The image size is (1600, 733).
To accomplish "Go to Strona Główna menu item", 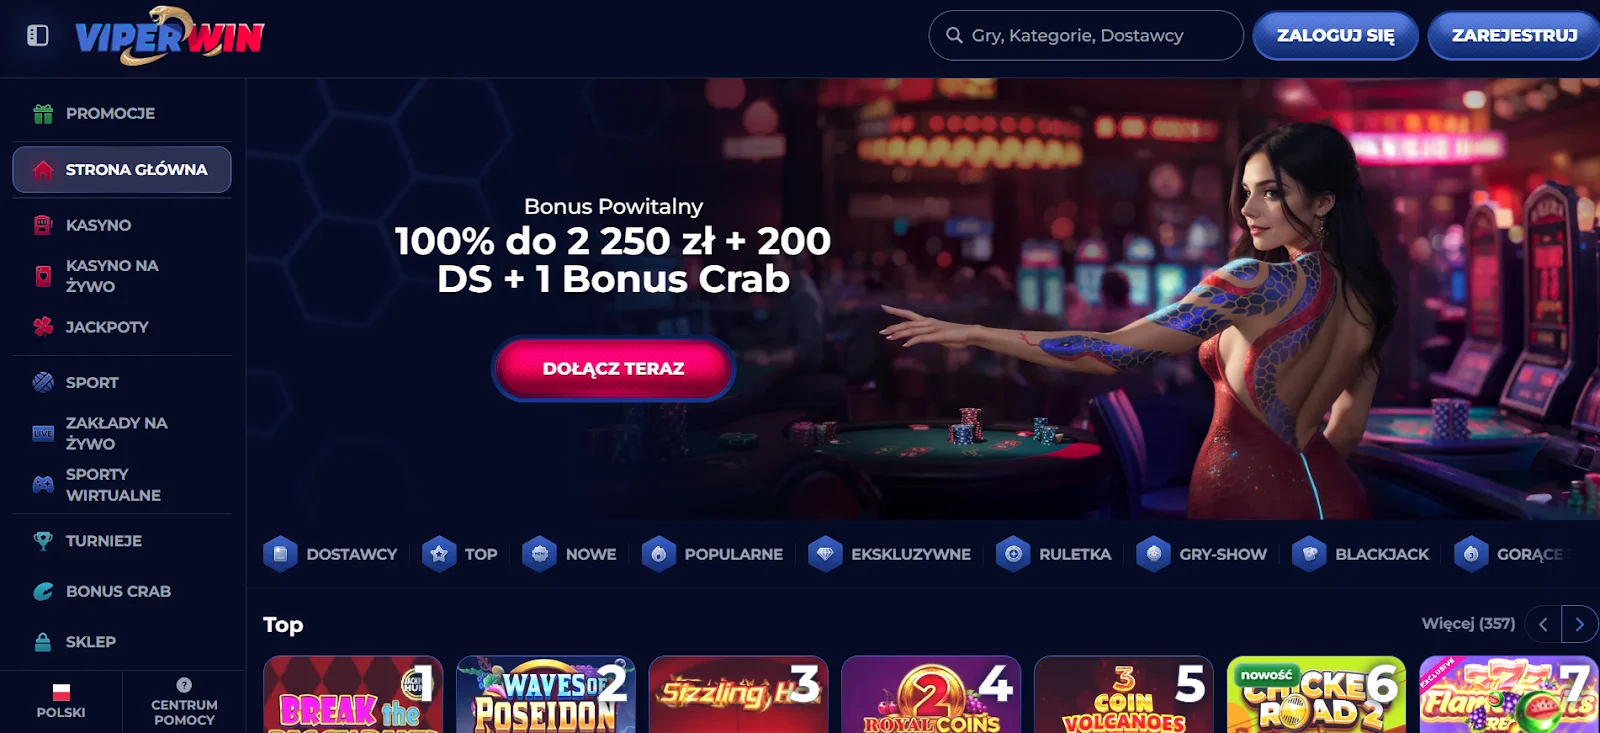I will pos(122,170).
